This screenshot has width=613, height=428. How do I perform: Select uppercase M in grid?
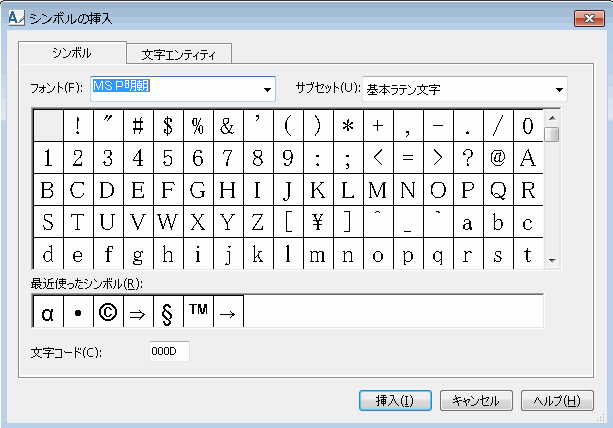coord(378,190)
